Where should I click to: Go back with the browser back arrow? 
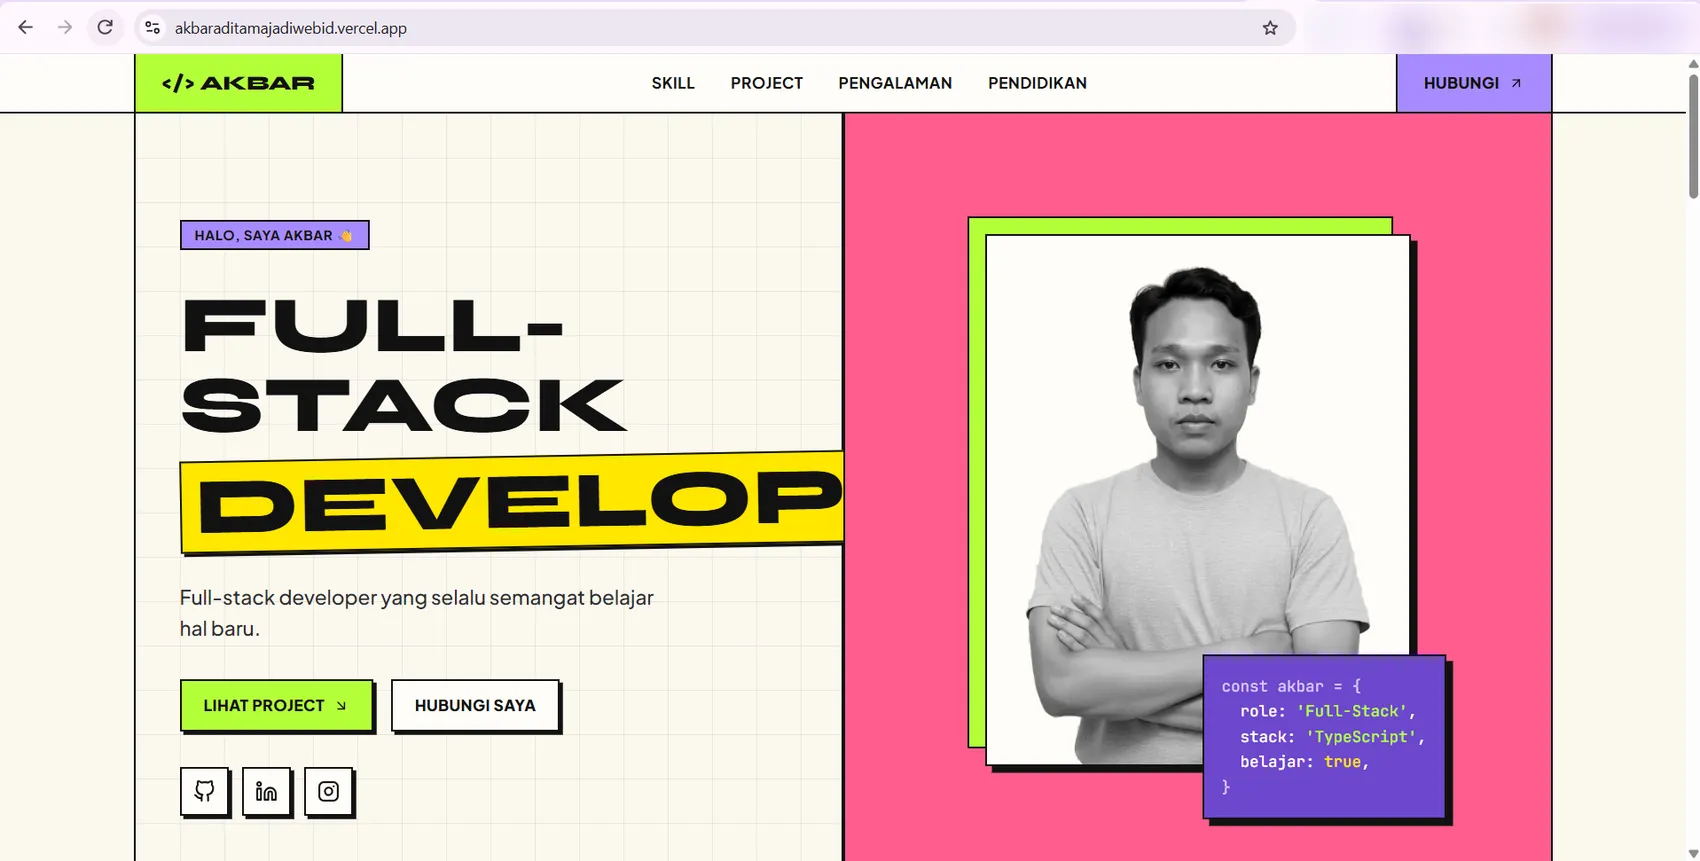point(26,27)
